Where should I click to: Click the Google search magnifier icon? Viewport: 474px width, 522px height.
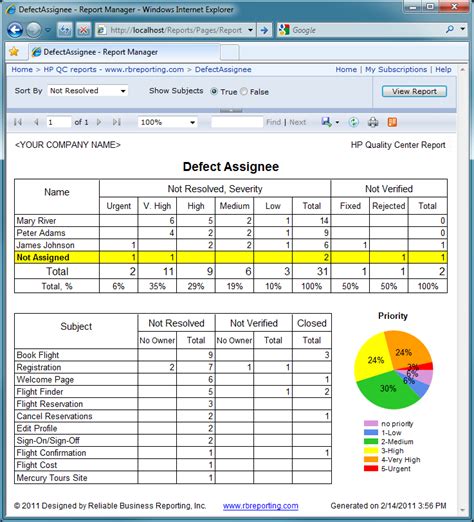(x=450, y=30)
